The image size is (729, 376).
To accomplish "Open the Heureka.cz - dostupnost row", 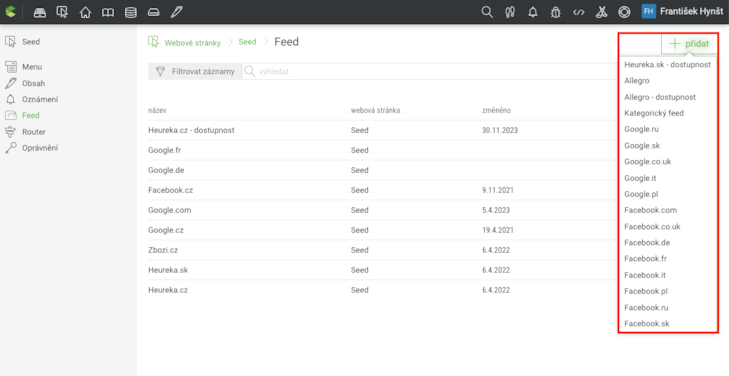I will click(383, 131).
